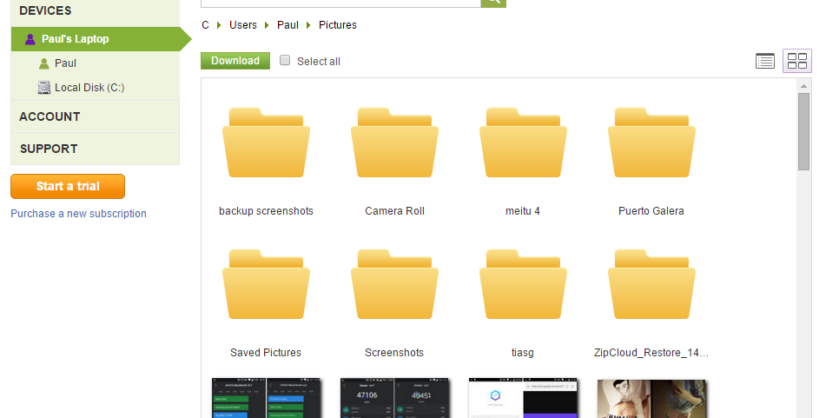The height and width of the screenshot is (418, 826).
Task: Open the ZipCloud_Restore folder
Action: [652, 285]
